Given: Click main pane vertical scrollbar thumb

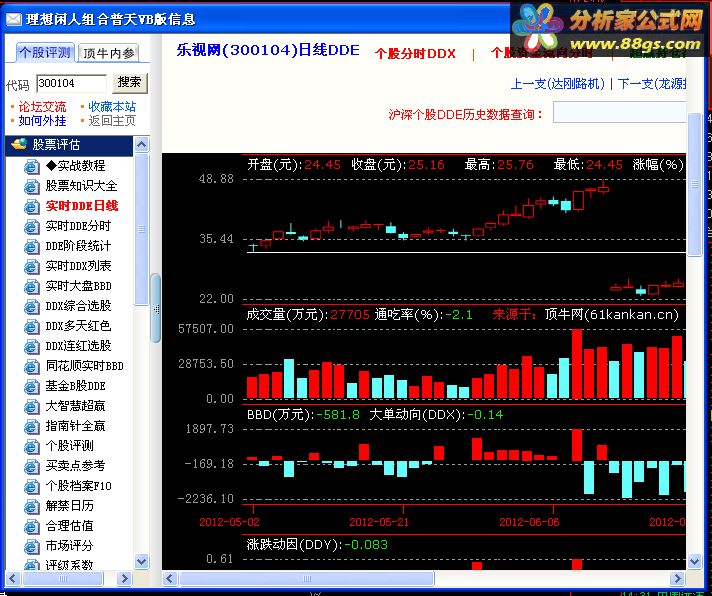Looking at the screenshot, I should pos(694,184).
